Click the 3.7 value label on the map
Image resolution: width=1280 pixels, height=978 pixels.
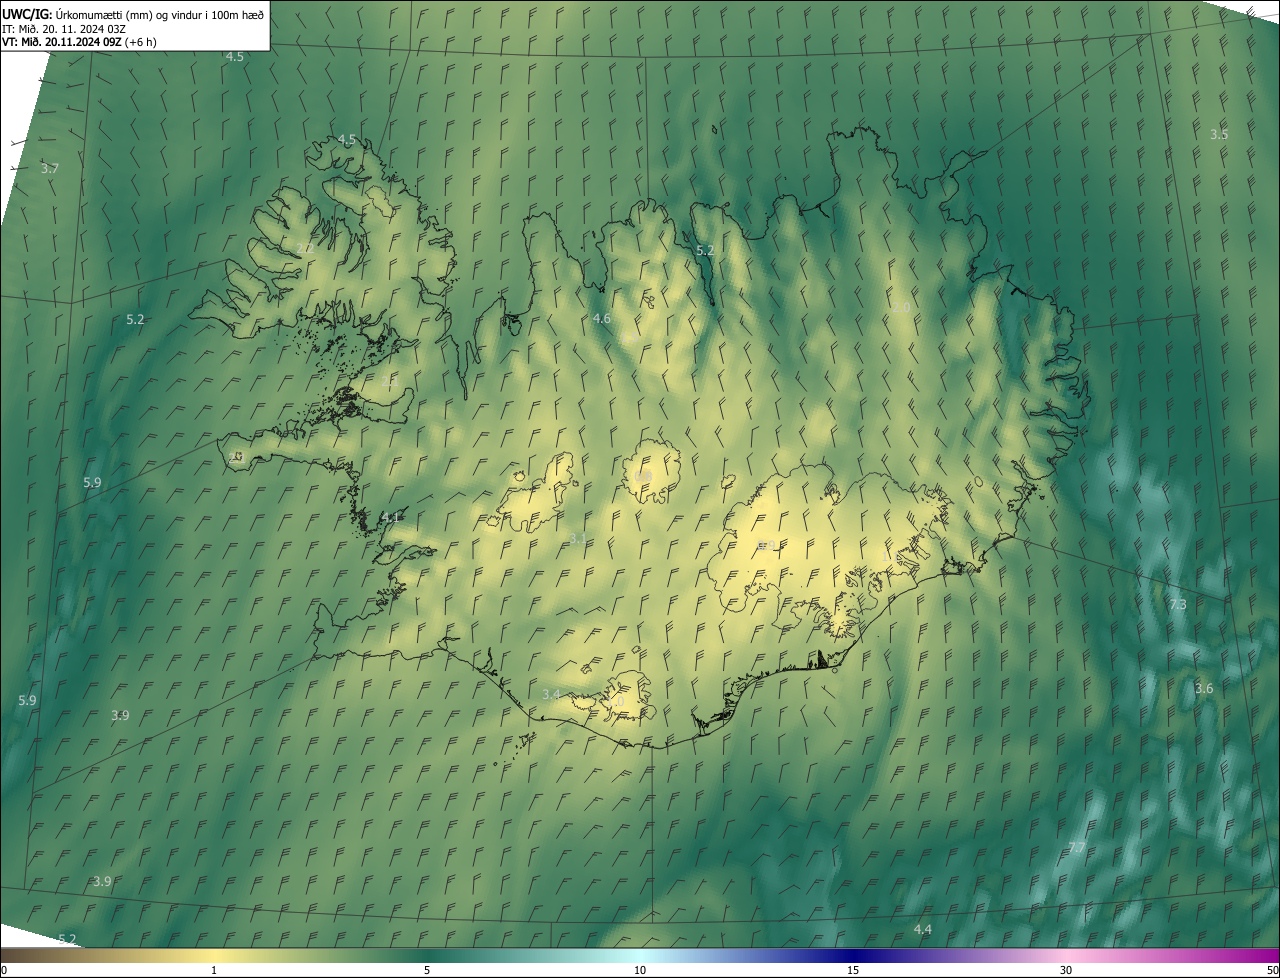(x=50, y=169)
